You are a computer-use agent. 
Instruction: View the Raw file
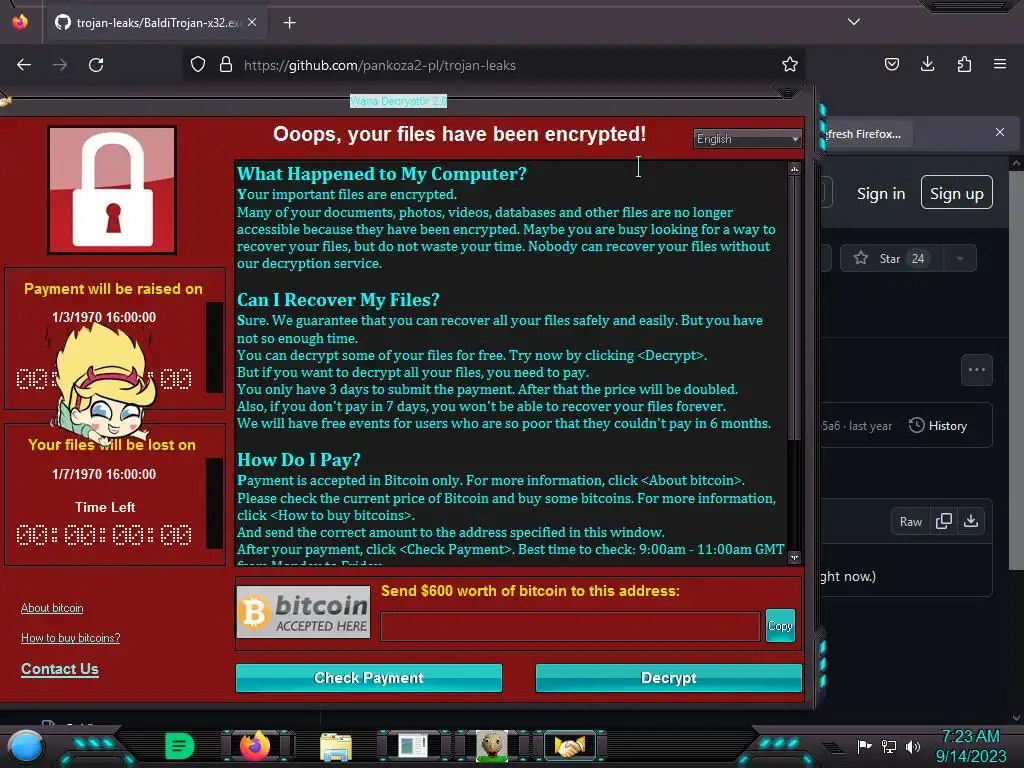(x=910, y=521)
